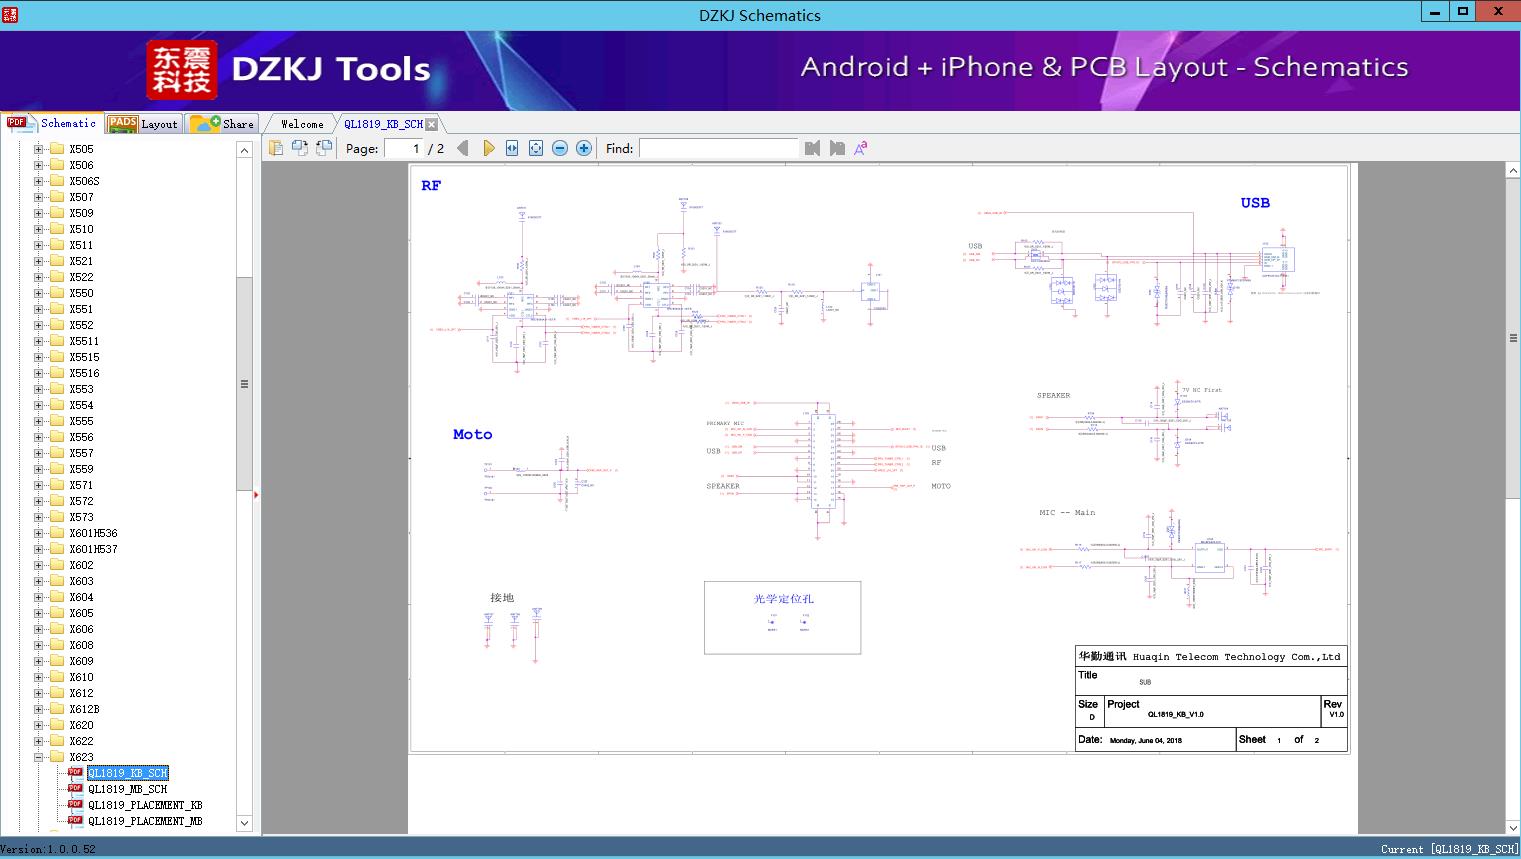The width and height of the screenshot is (1521, 859).
Task: Zoom in with the plus icon
Action: coord(584,148)
